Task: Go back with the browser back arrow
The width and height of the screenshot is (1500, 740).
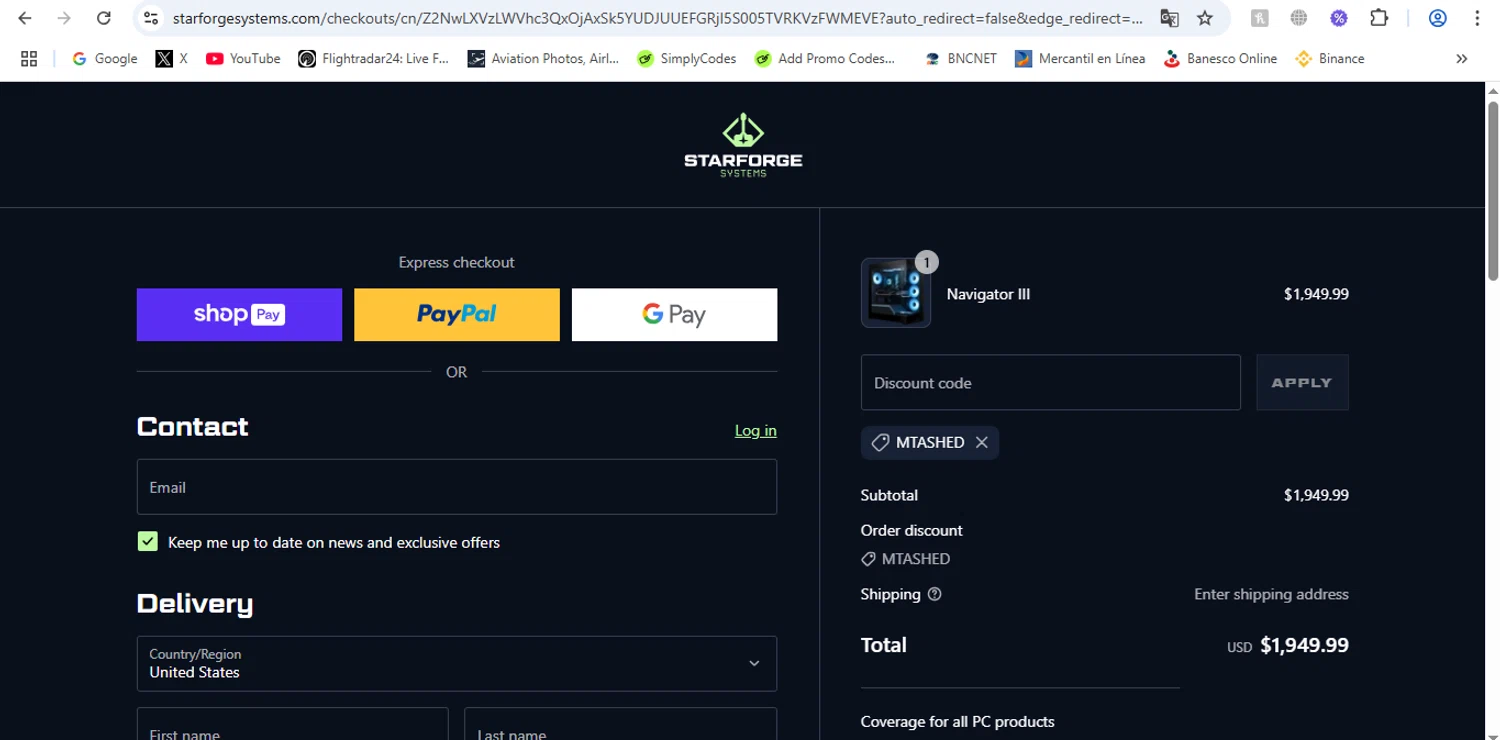Action: click(25, 18)
